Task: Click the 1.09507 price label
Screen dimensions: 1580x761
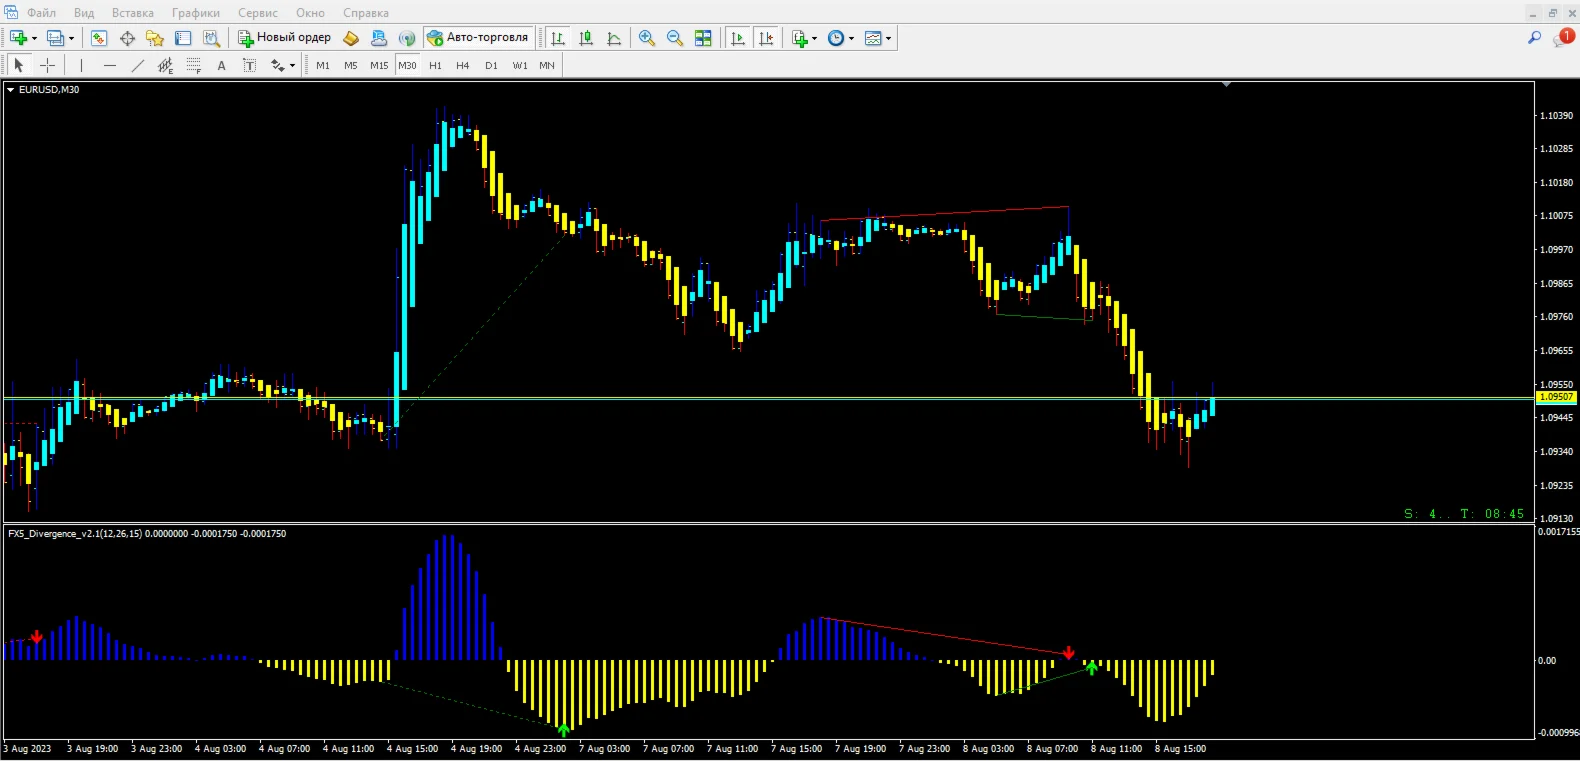Action: (1556, 397)
